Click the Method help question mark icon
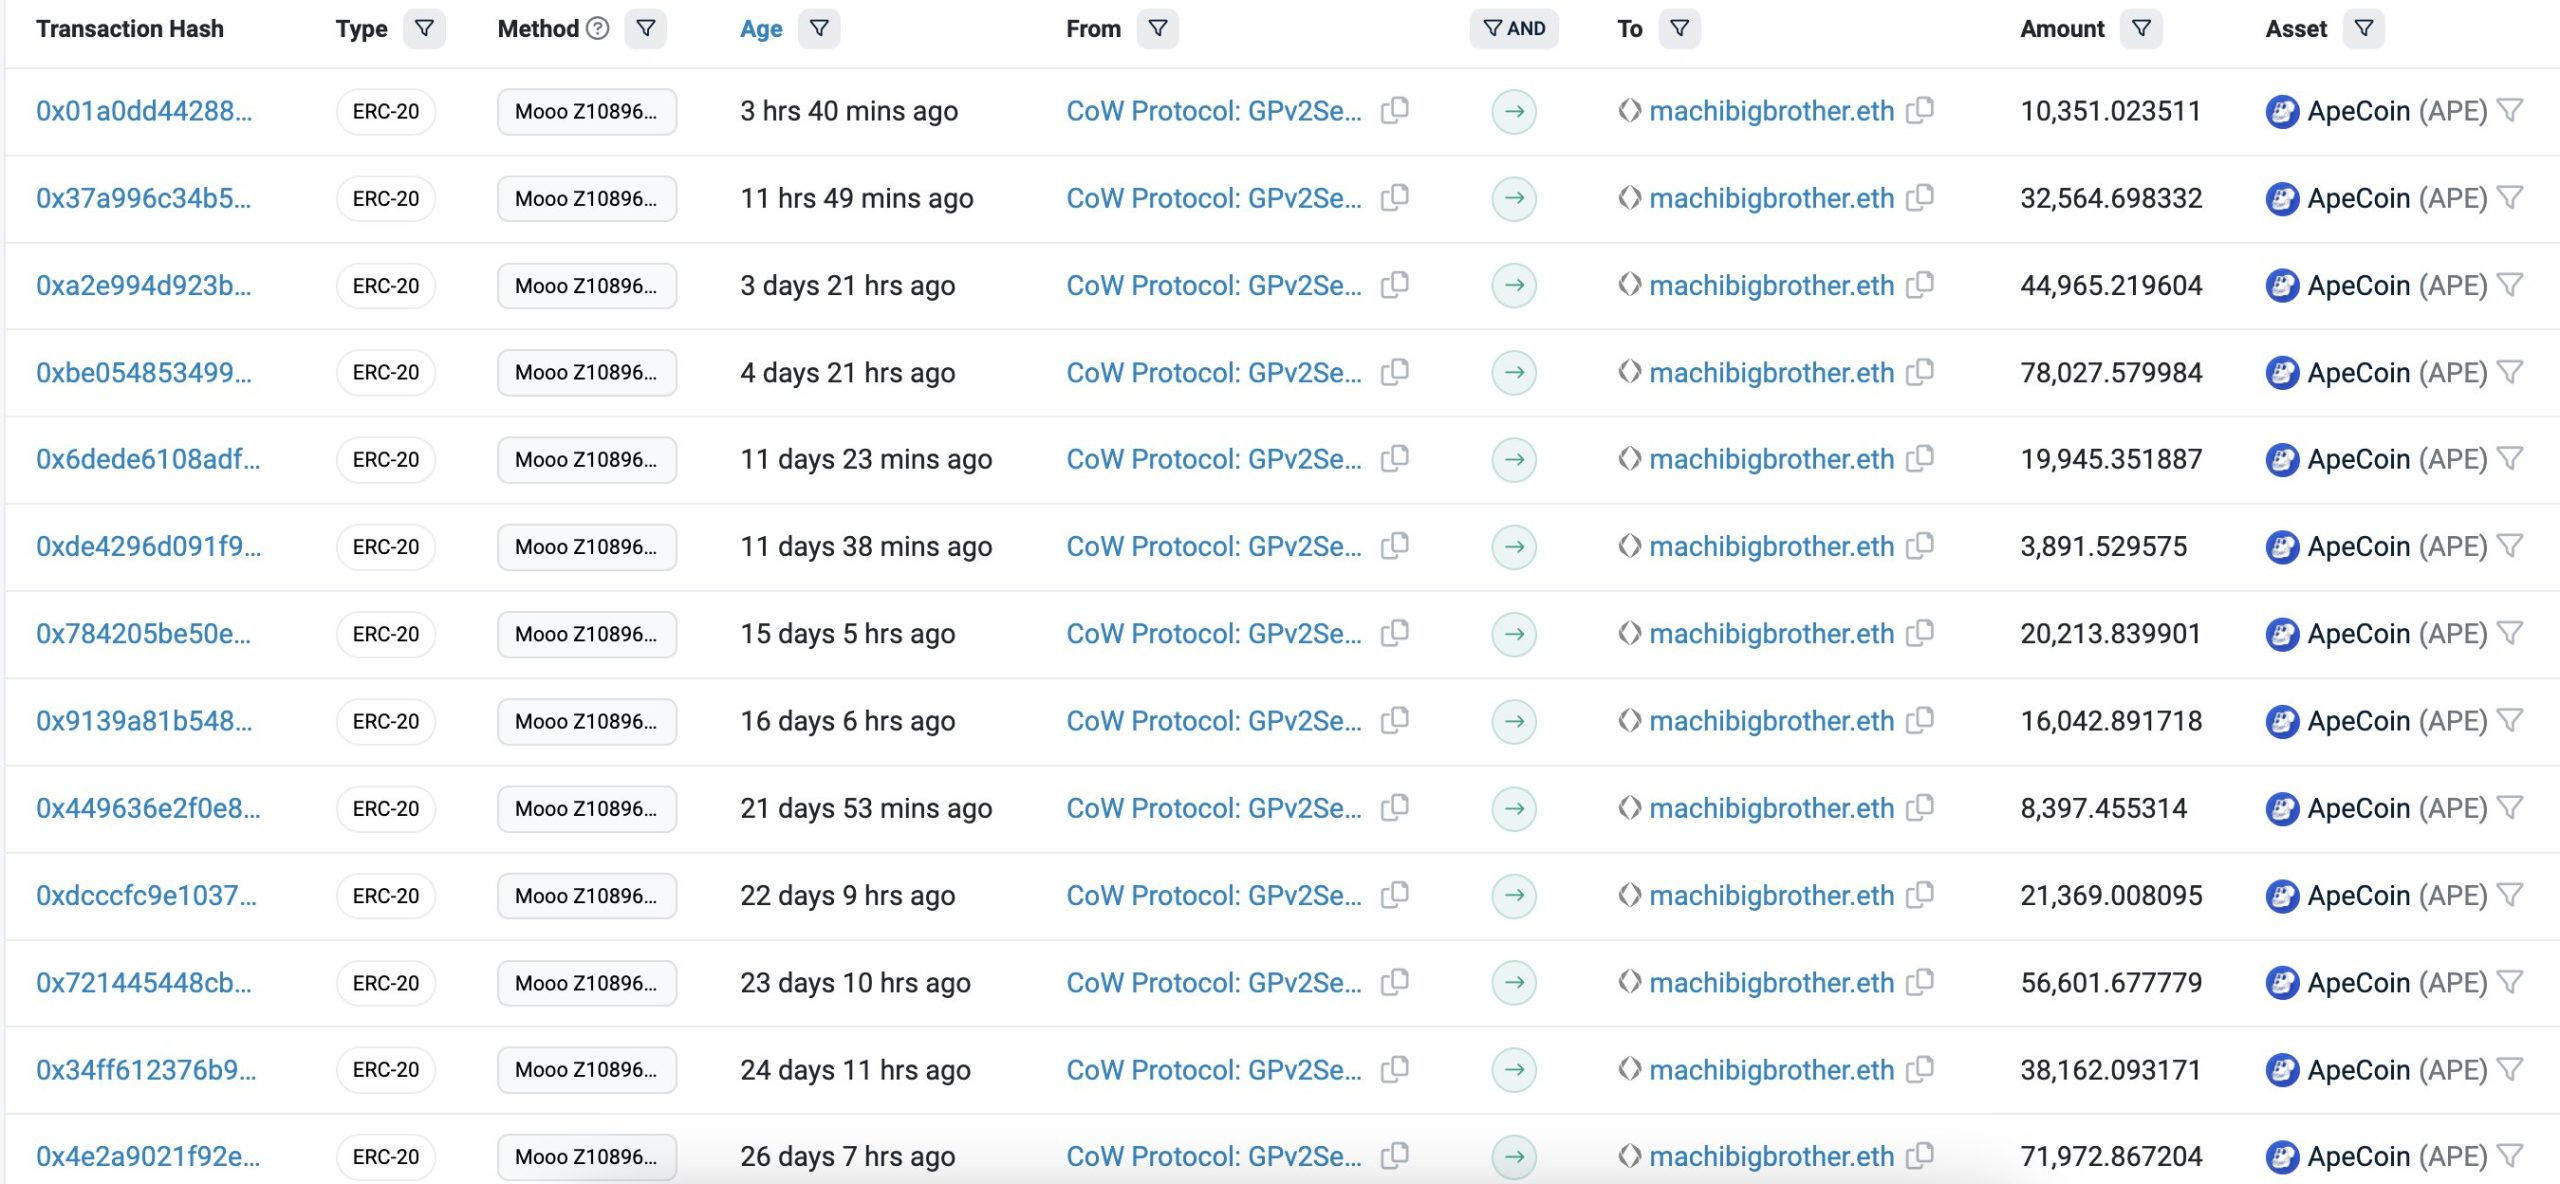This screenshot has height=1184, width=2560. (597, 28)
